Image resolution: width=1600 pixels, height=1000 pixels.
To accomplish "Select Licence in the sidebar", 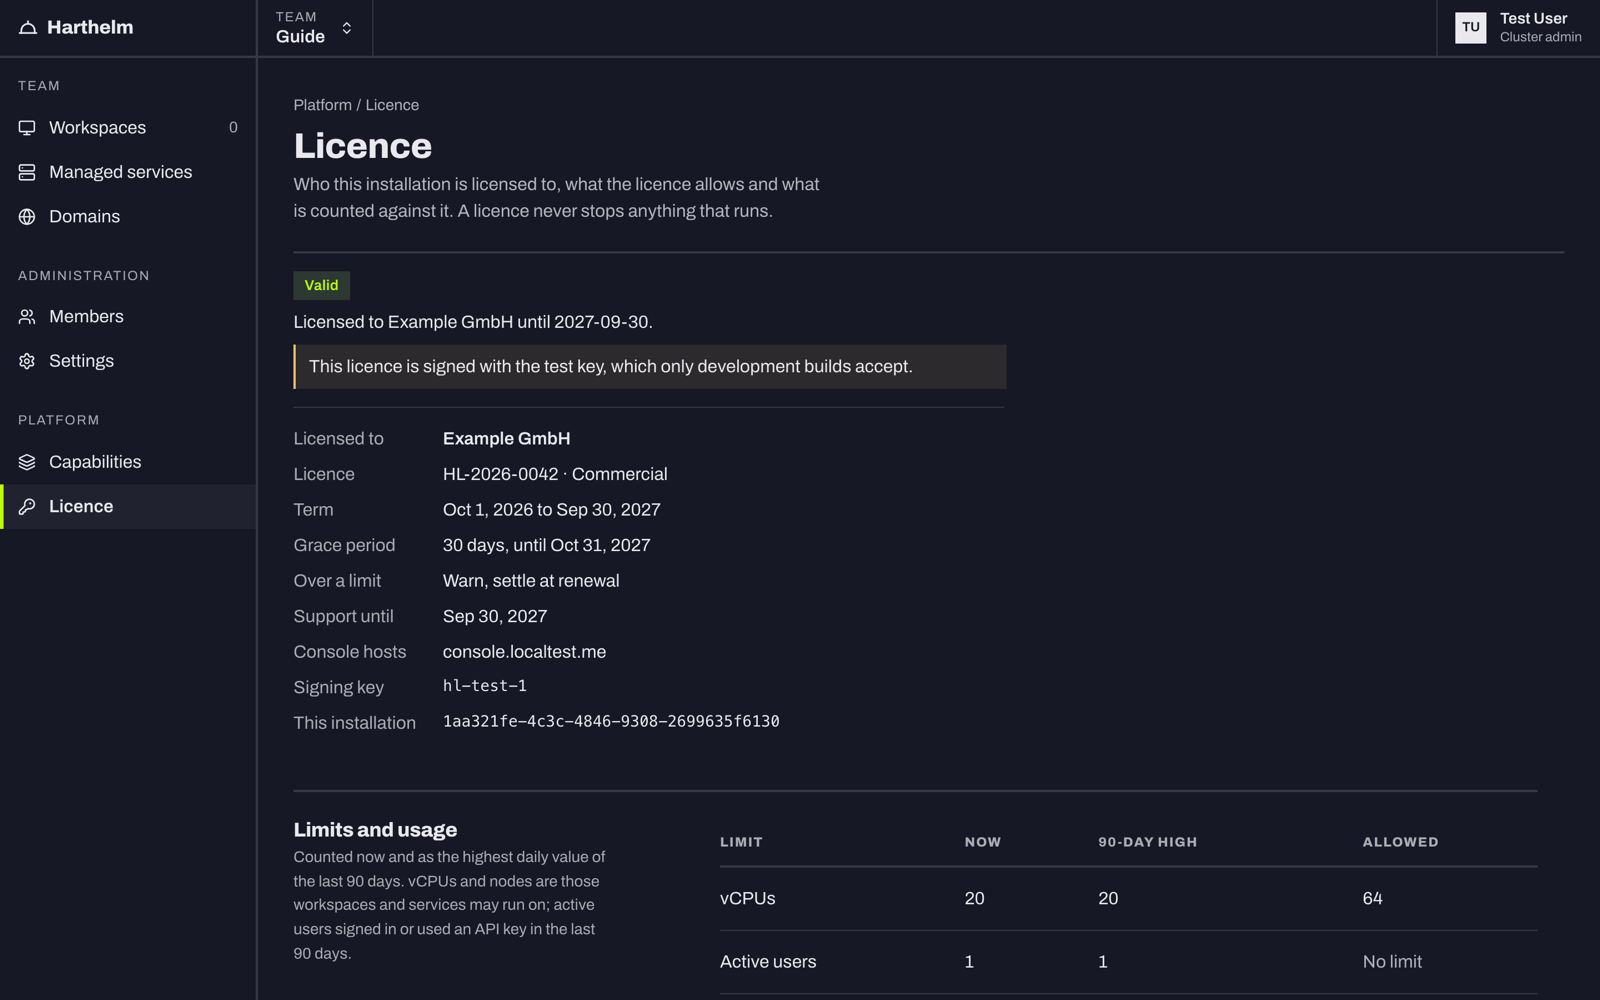I will 128,507.
